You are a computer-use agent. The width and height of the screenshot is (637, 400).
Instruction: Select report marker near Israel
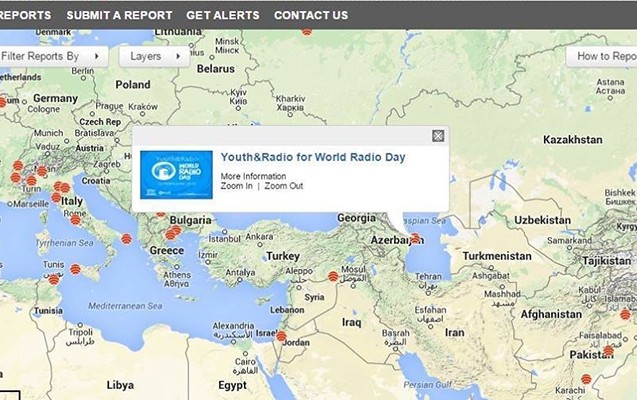point(281,336)
